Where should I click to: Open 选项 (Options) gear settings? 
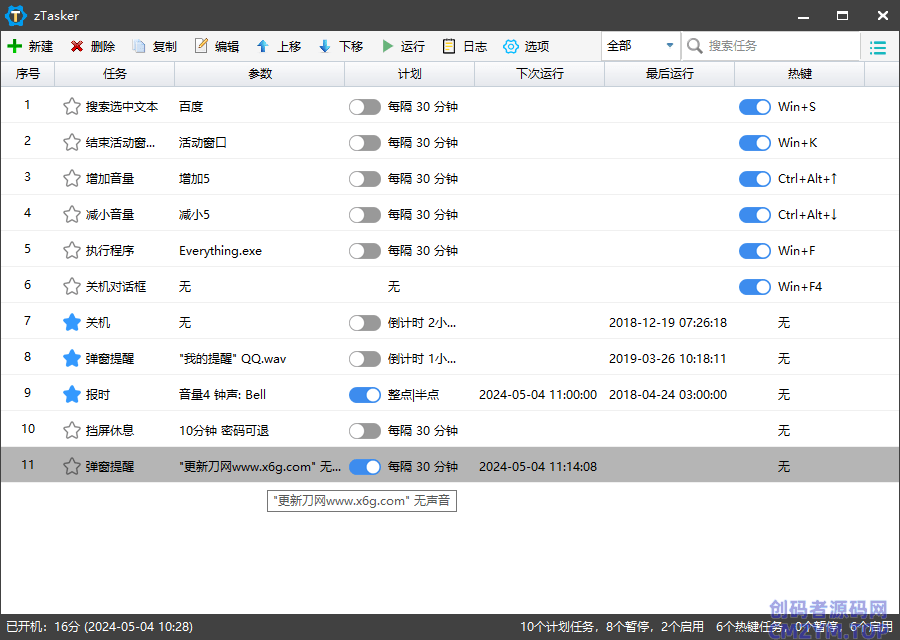pos(511,47)
